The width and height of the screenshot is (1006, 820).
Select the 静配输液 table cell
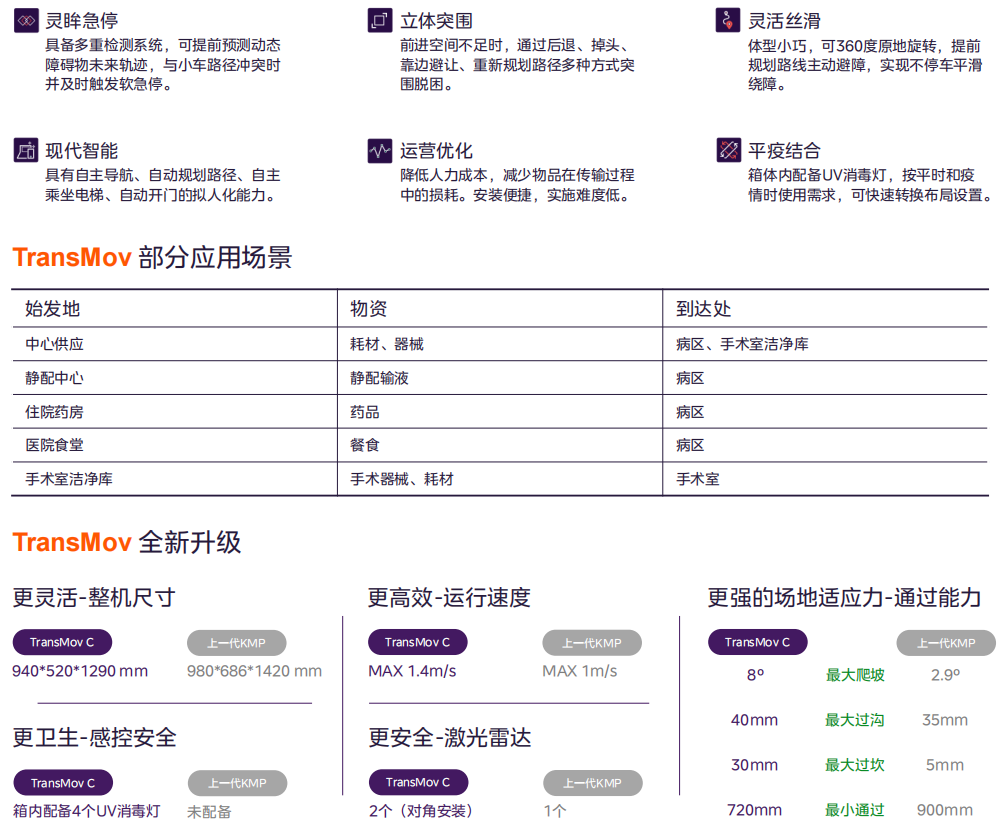(x=379, y=378)
